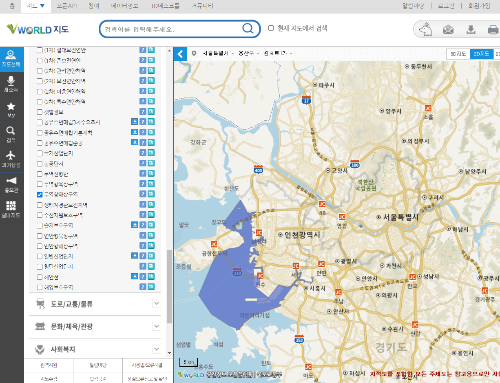The height and width of the screenshot is (383, 500).
Task: Check the (연안) 특수연안해역 layer checkbox
Action: 40,102
